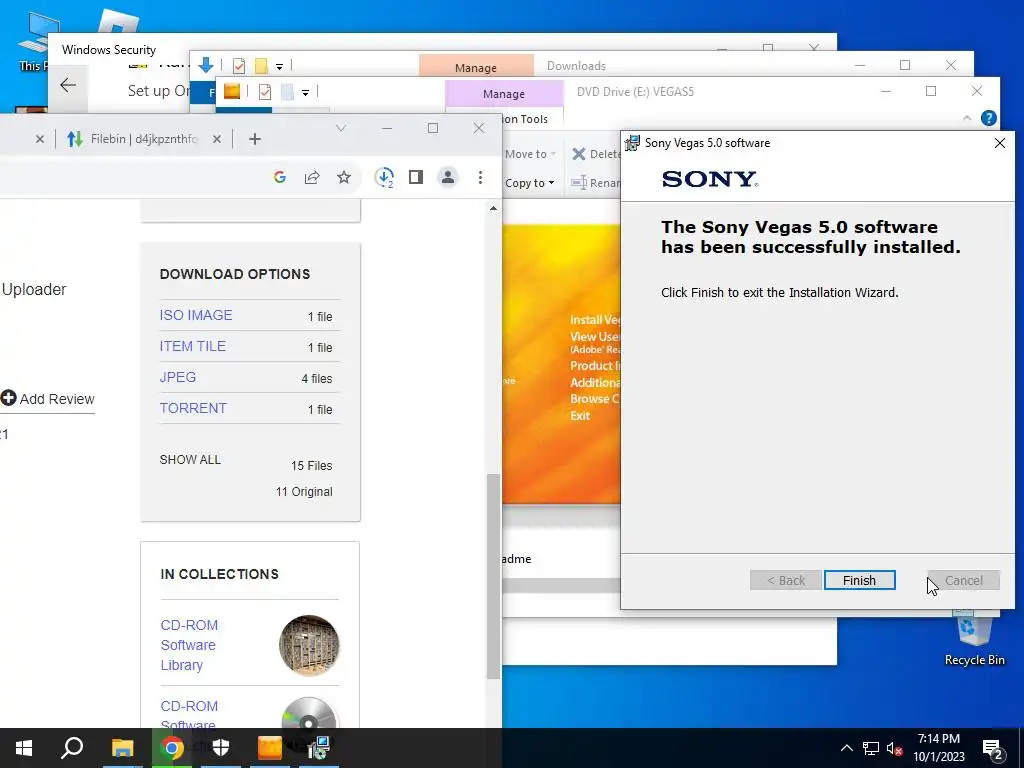This screenshot has height=768, width=1024.
Task: Click the orange VEGAS5 drive icon in title bar
Action: [x=232, y=91]
